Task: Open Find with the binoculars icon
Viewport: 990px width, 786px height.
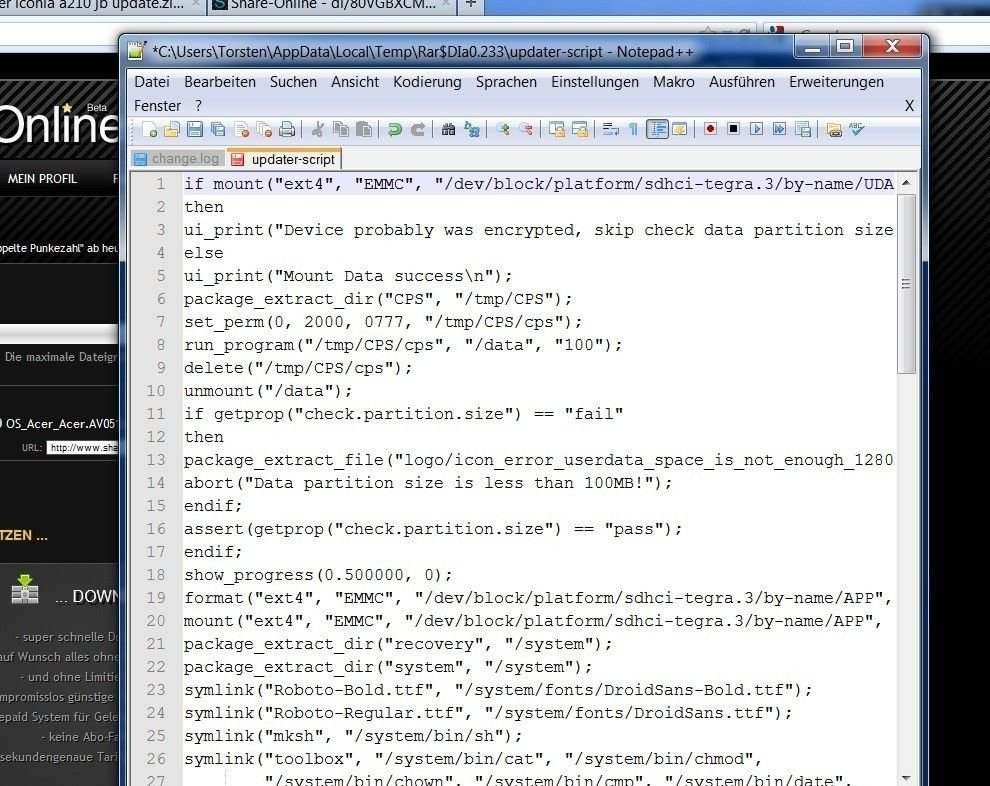Action: click(x=448, y=129)
